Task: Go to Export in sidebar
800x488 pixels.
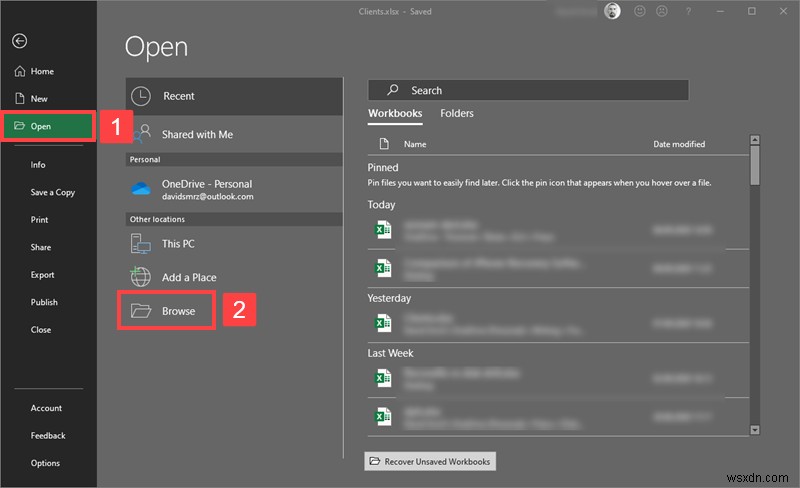Action: (42, 274)
